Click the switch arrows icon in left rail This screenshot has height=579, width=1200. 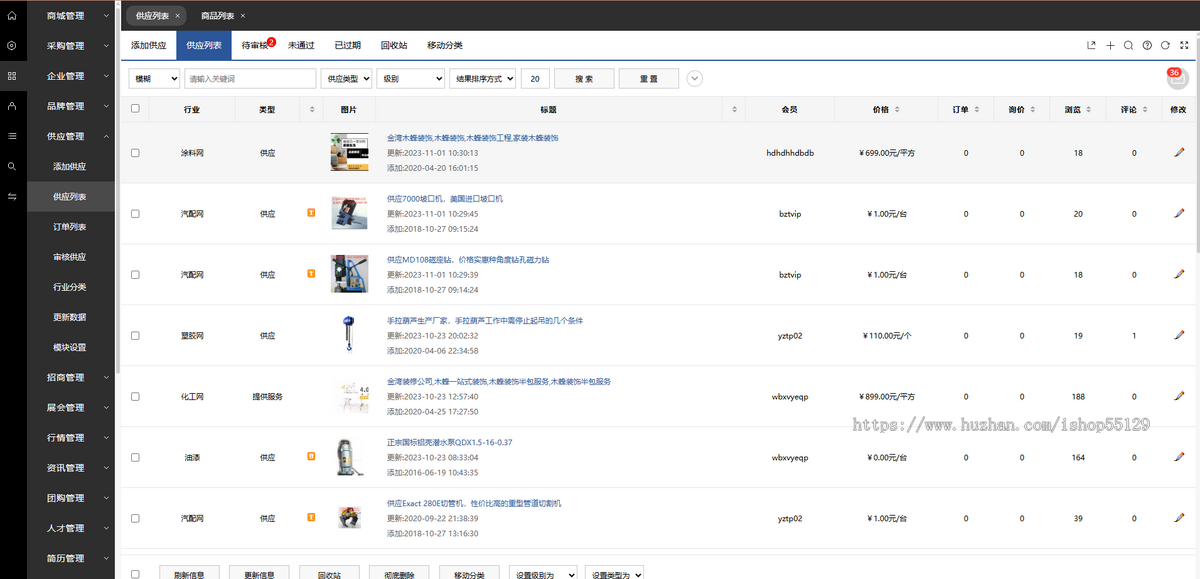[x=12, y=196]
